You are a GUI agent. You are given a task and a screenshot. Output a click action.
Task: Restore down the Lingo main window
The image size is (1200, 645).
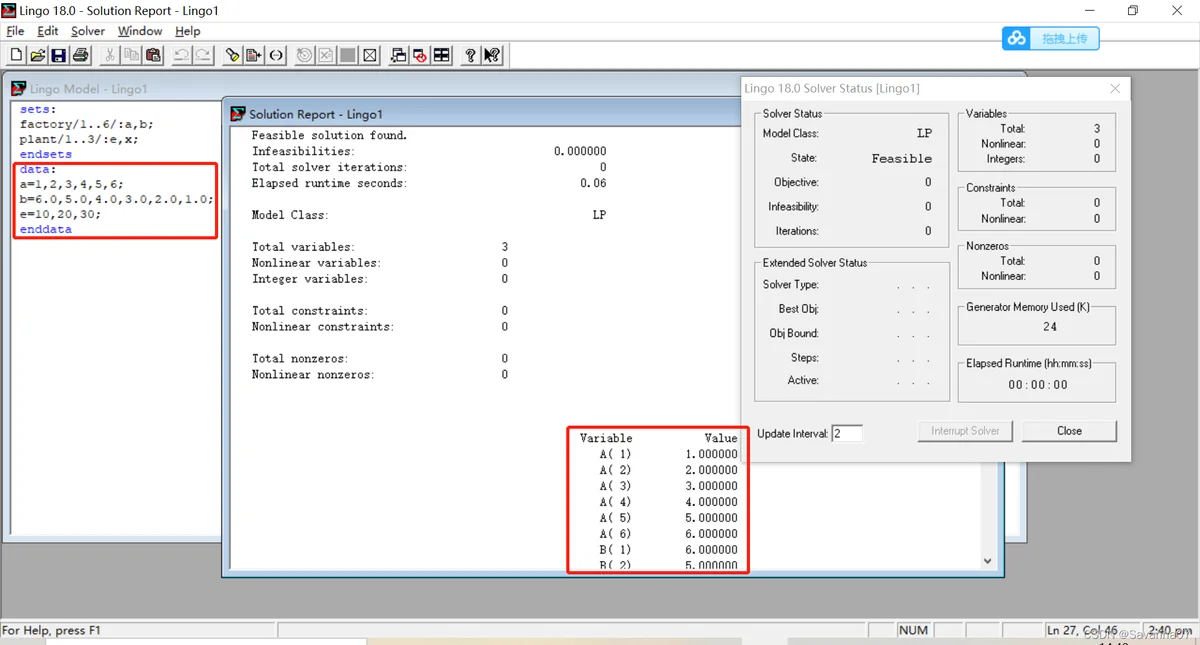click(x=1132, y=11)
